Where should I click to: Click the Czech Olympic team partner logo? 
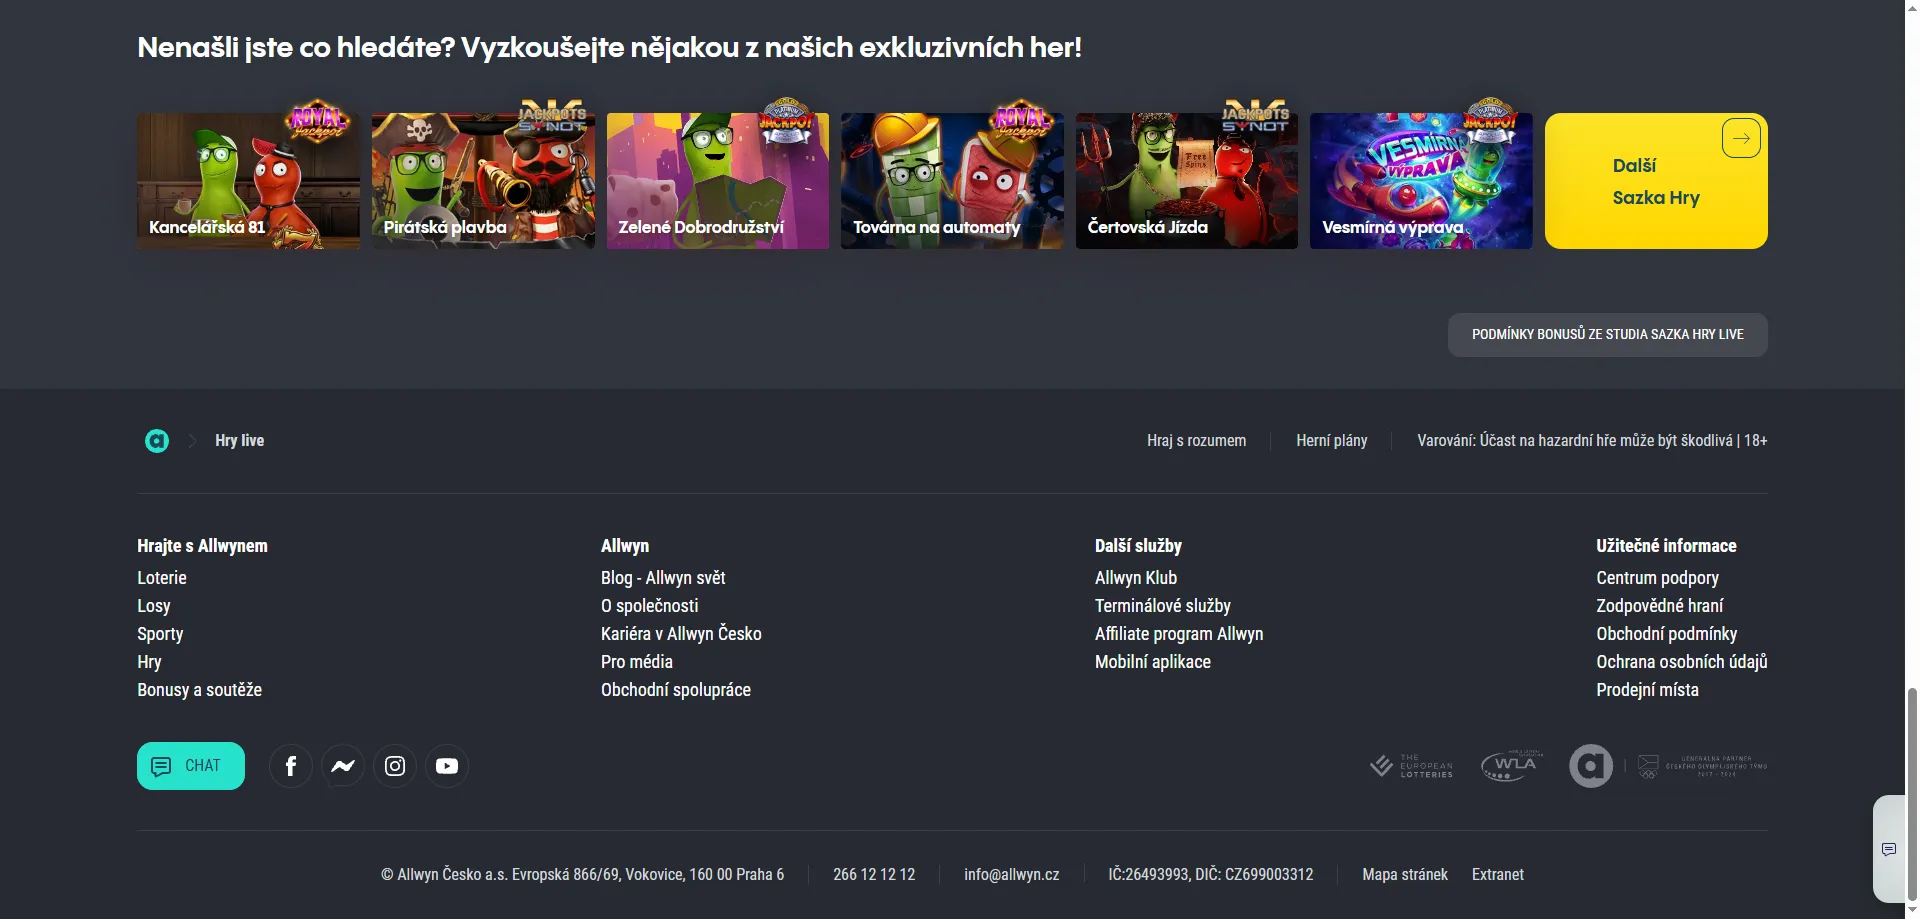click(x=1702, y=766)
